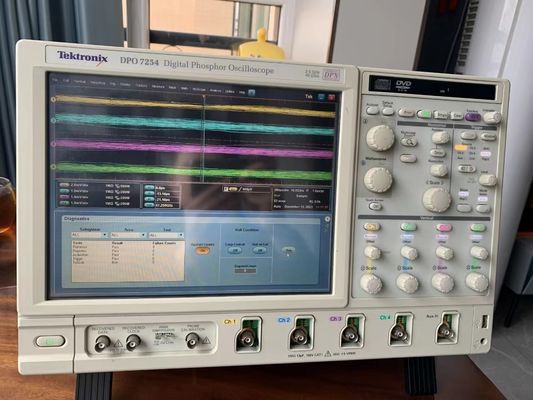The image size is (533, 400).
Task: Toggle the orange On button in Diagnostics
Action: 203,250
